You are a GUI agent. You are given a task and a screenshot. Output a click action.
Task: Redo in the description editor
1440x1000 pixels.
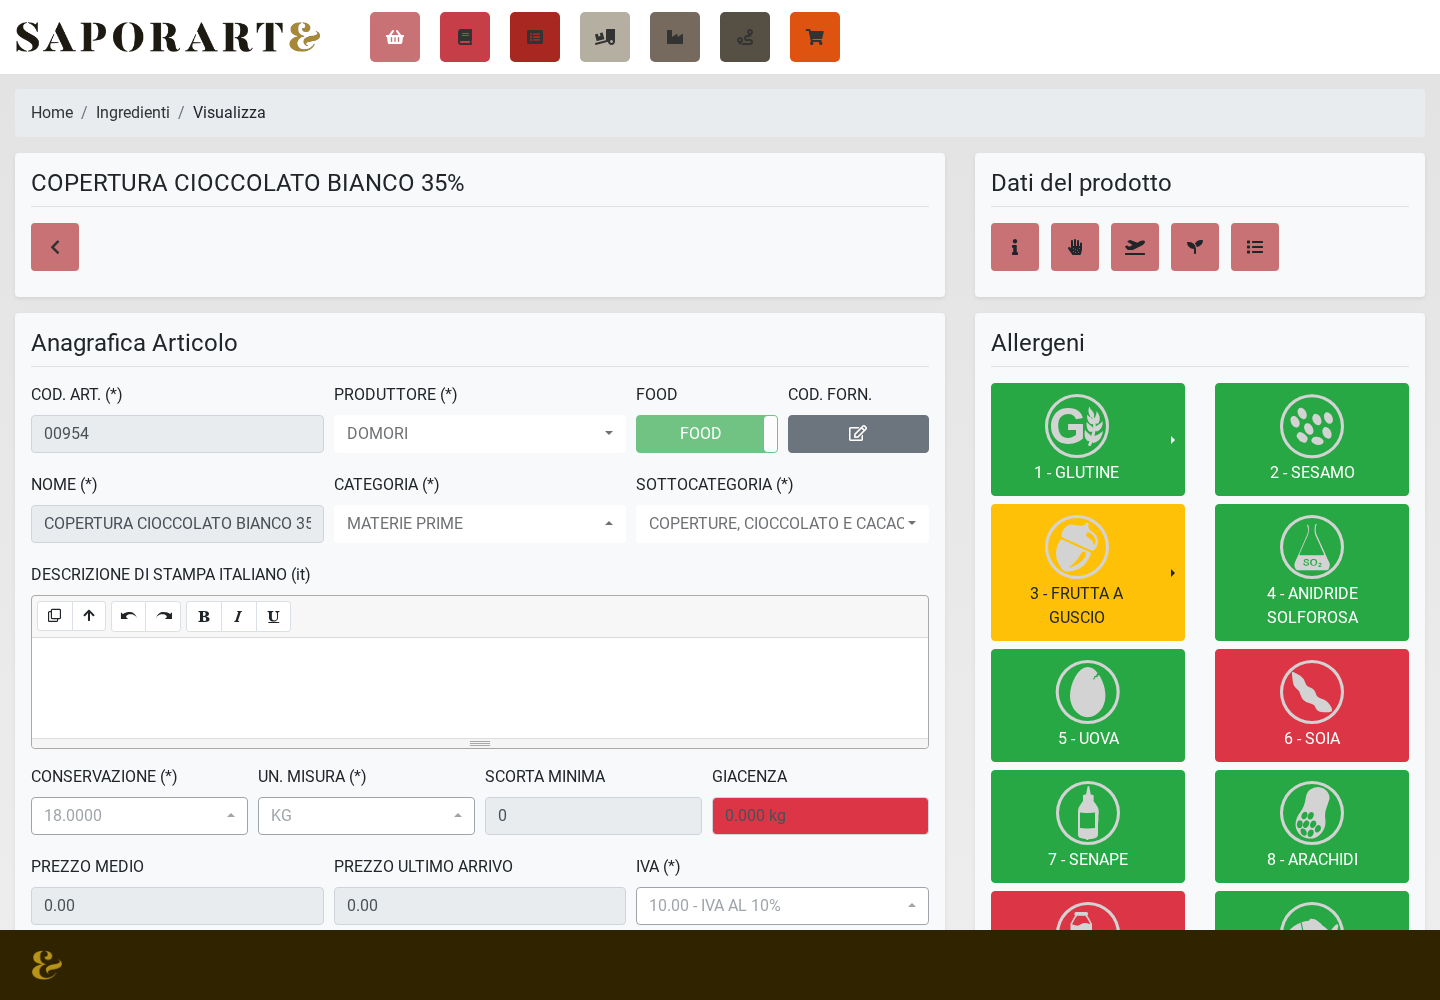(x=164, y=616)
